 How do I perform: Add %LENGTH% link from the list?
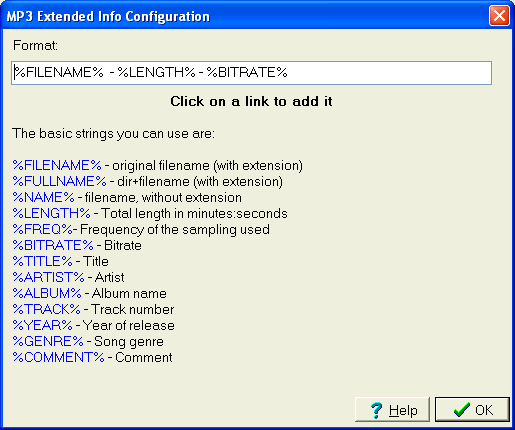pyautogui.click(x=51, y=213)
